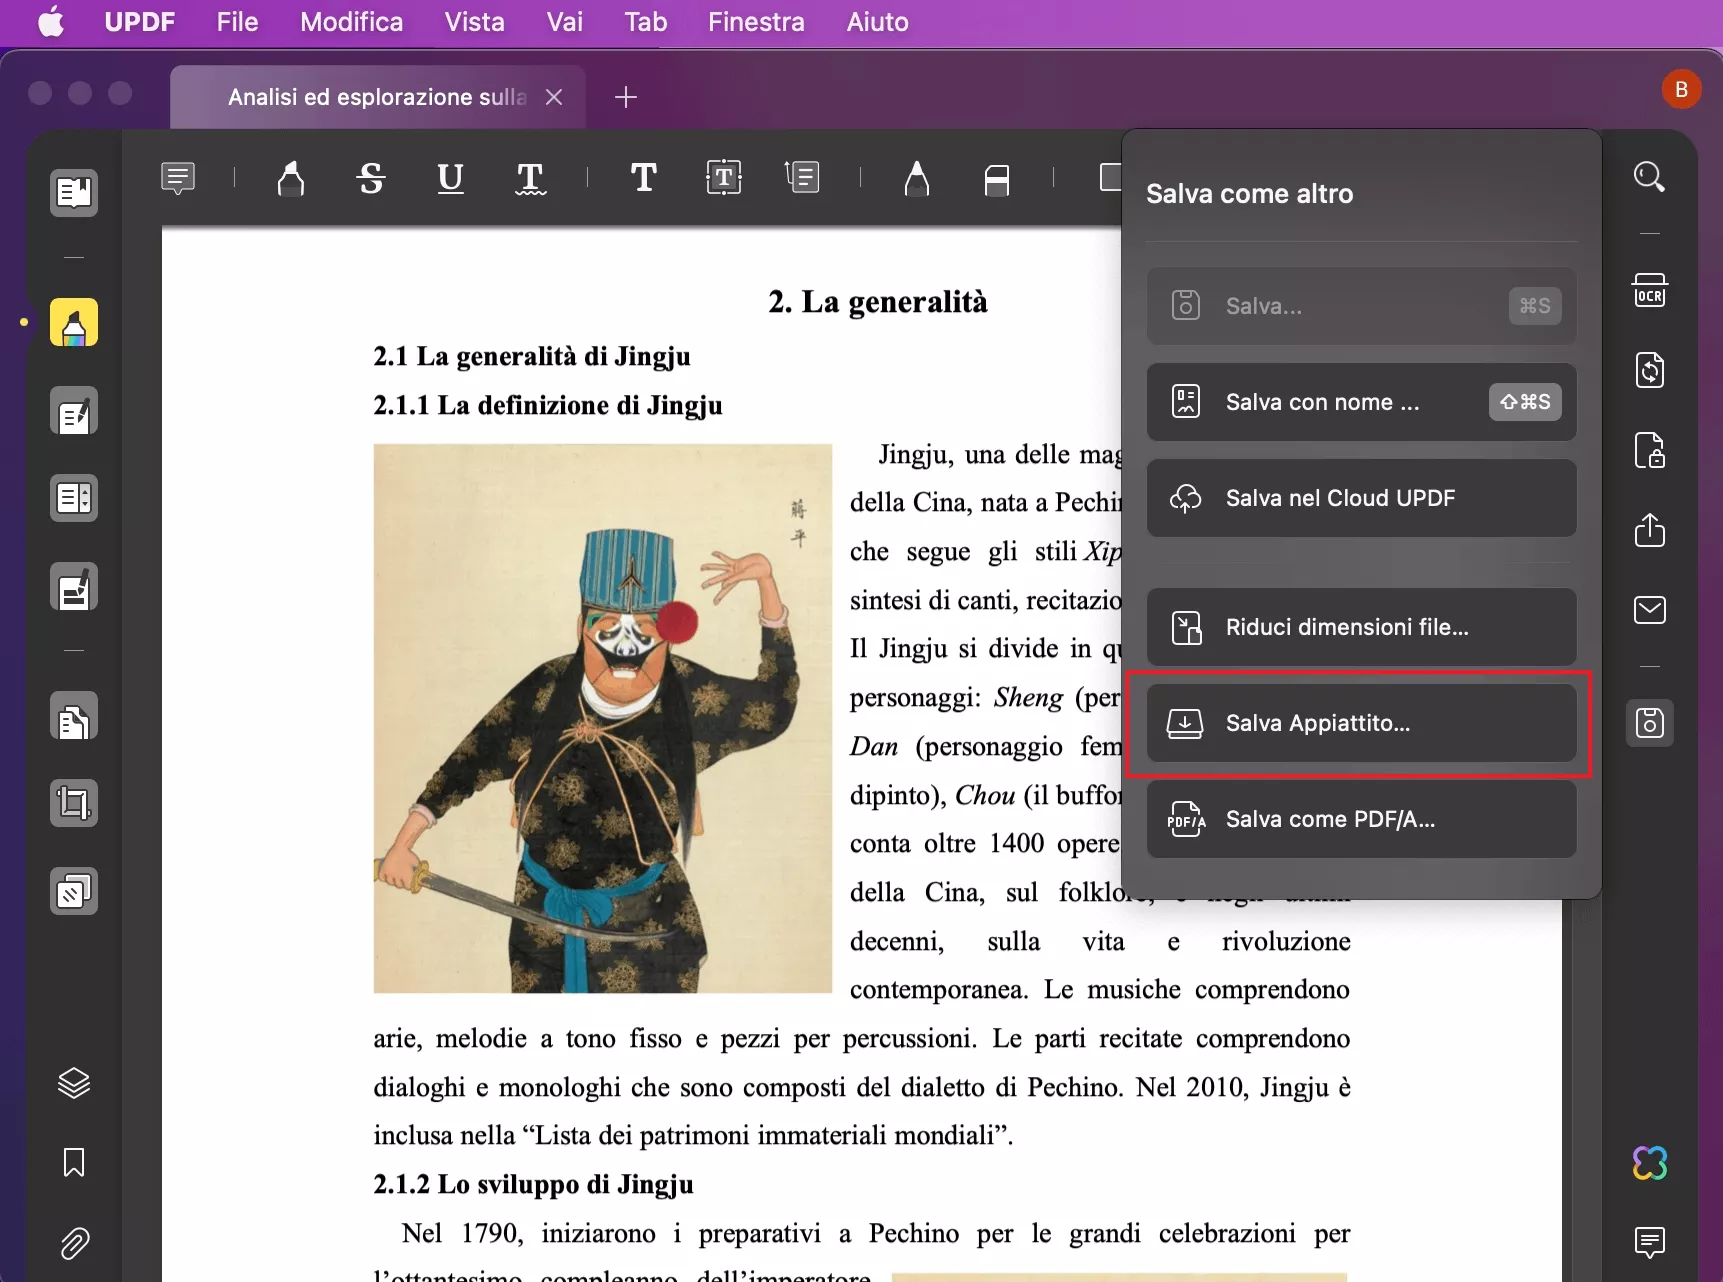The width and height of the screenshot is (1723, 1282).
Task: Open the Reader mode sidebar icon
Action: (x=74, y=192)
